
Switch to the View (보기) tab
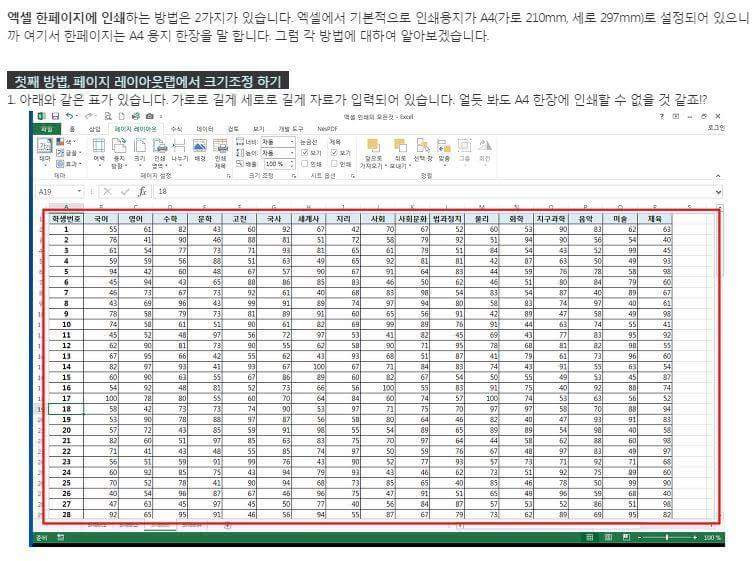click(x=259, y=129)
